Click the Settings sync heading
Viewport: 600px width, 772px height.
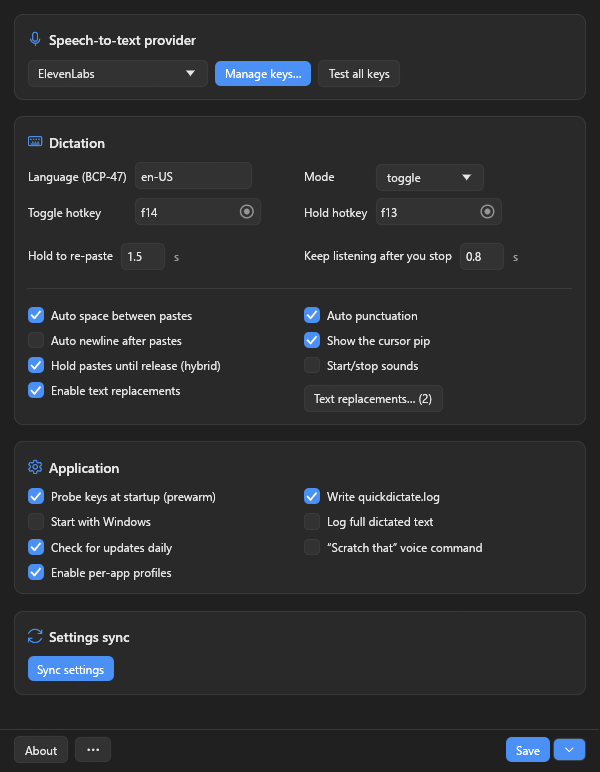(89, 637)
